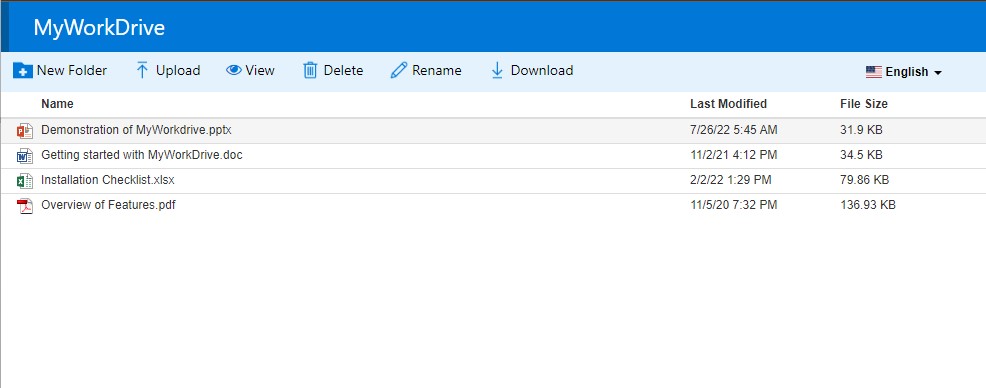Viewport: 986px width, 388px height.
Task: Select the PowerPoint file icon
Action: [x=25, y=131]
